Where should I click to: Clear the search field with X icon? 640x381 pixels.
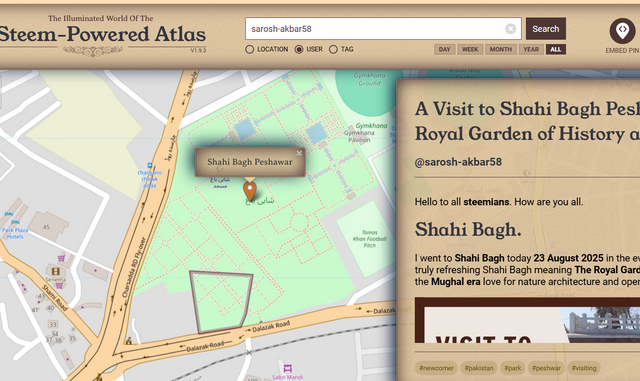510,29
